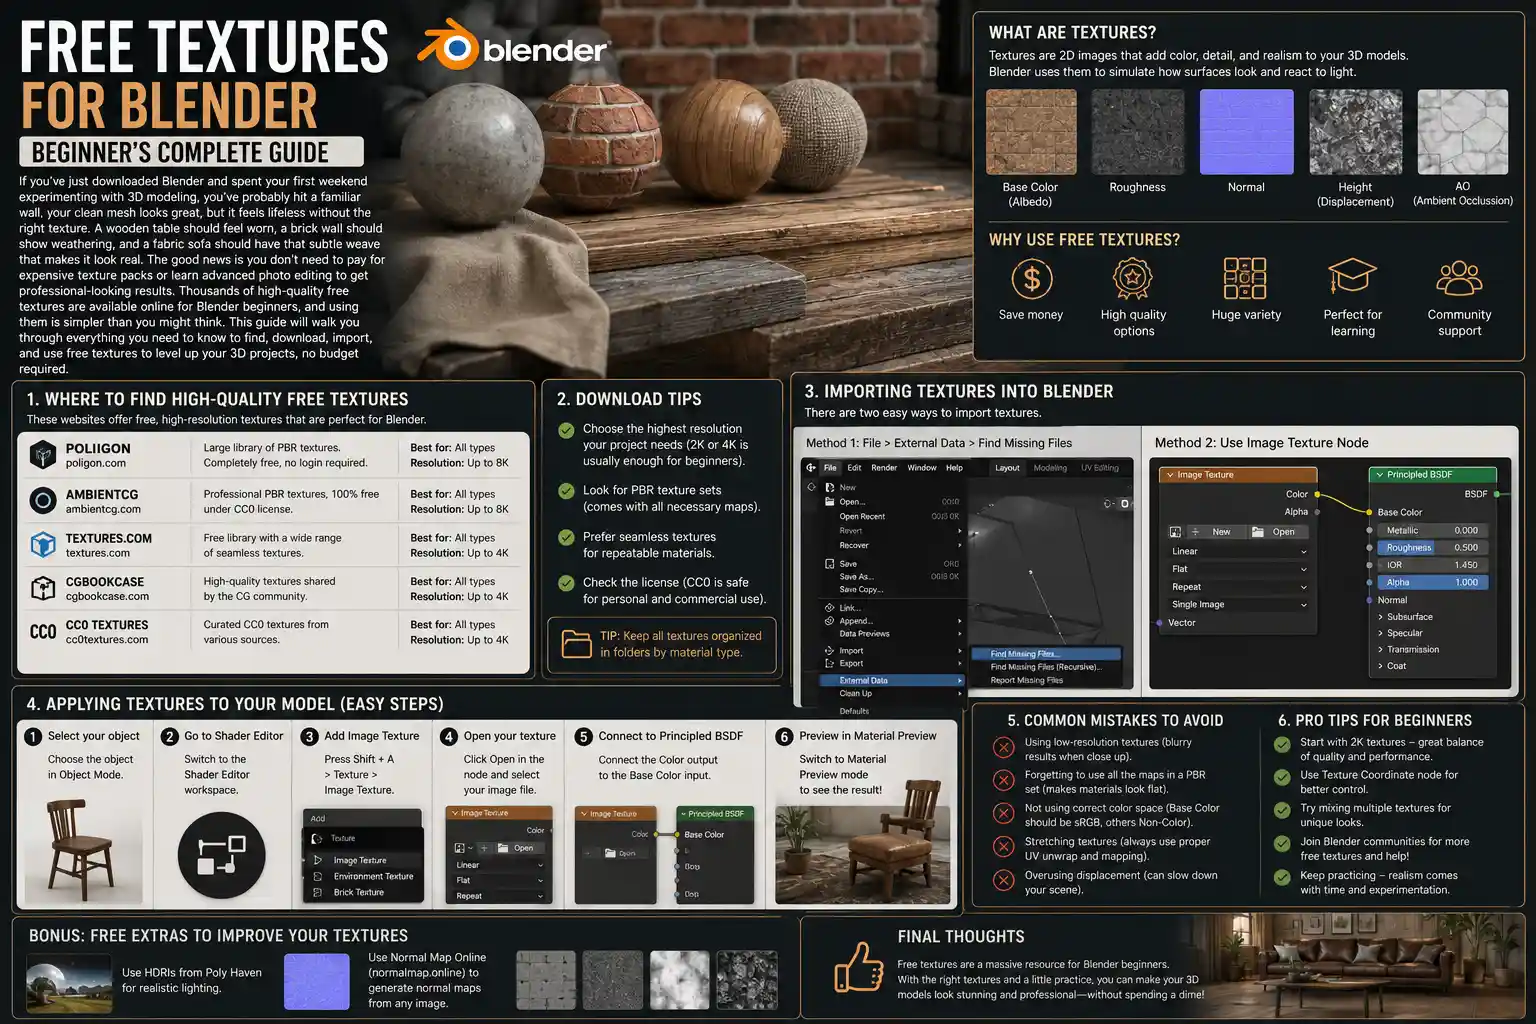Click the CC0 Textures logo
Screen dimensions: 1536x1024
point(43,632)
